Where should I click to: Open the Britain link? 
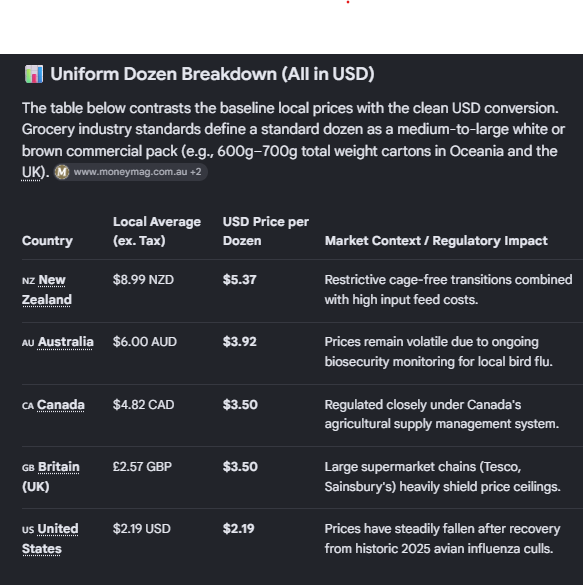[59, 466]
